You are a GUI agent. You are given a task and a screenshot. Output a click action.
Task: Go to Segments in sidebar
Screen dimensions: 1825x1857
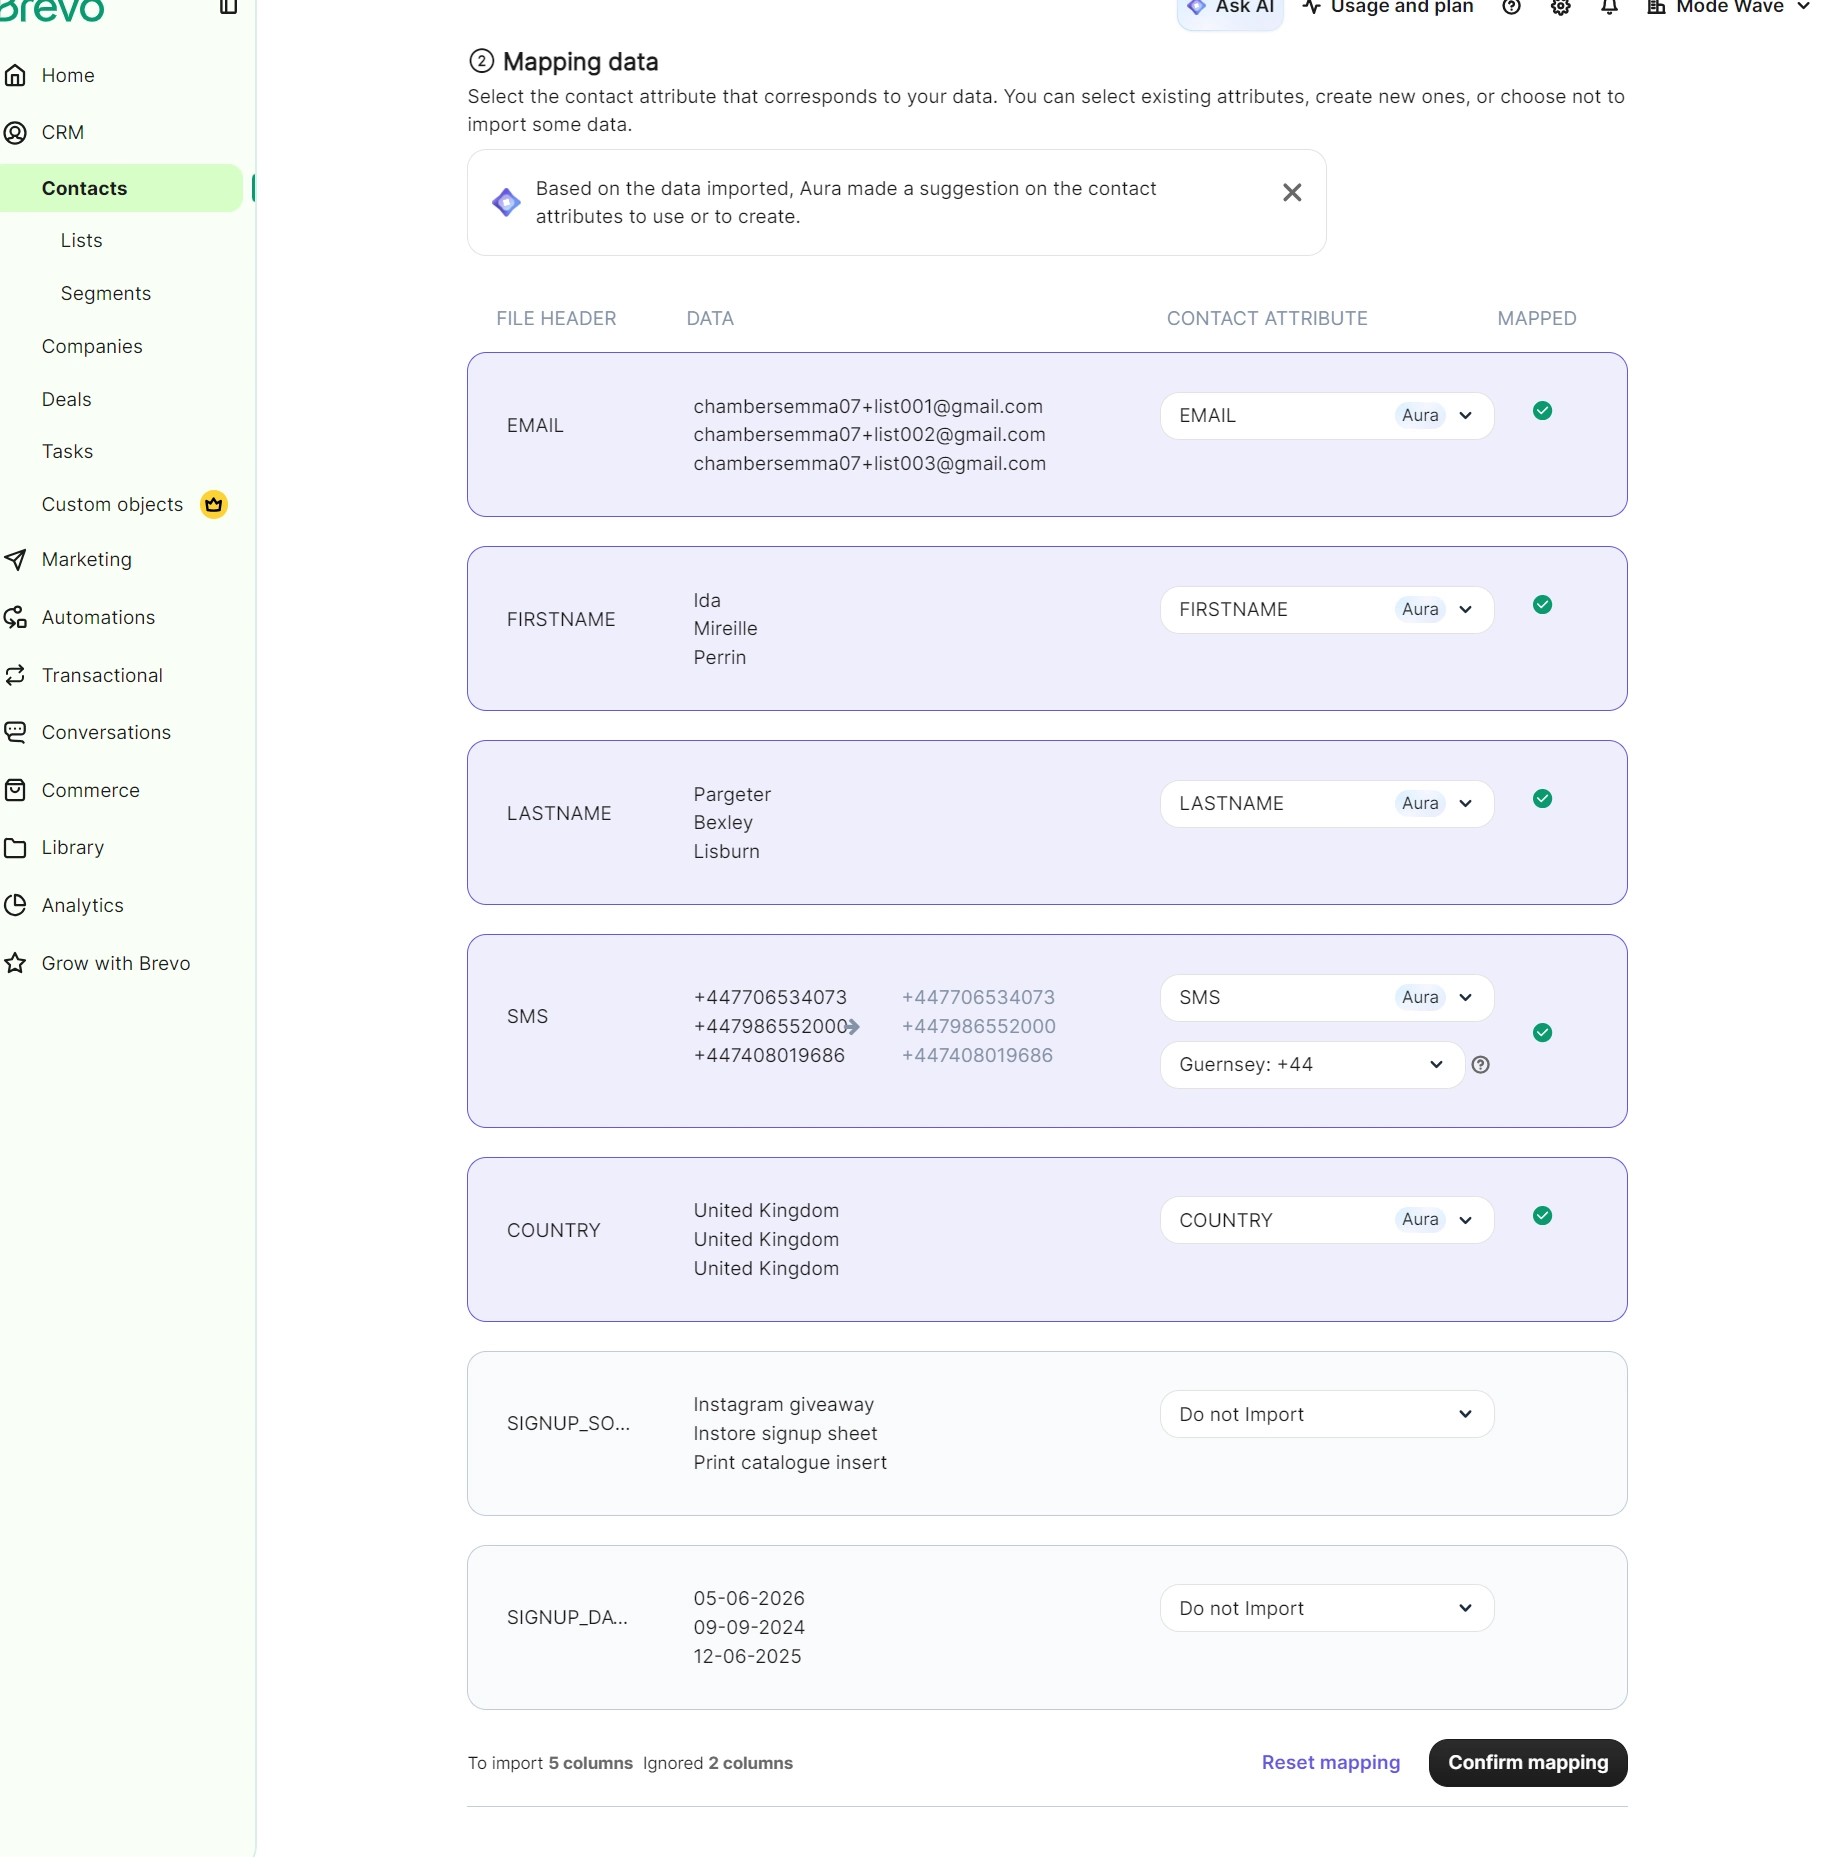pos(106,293)
